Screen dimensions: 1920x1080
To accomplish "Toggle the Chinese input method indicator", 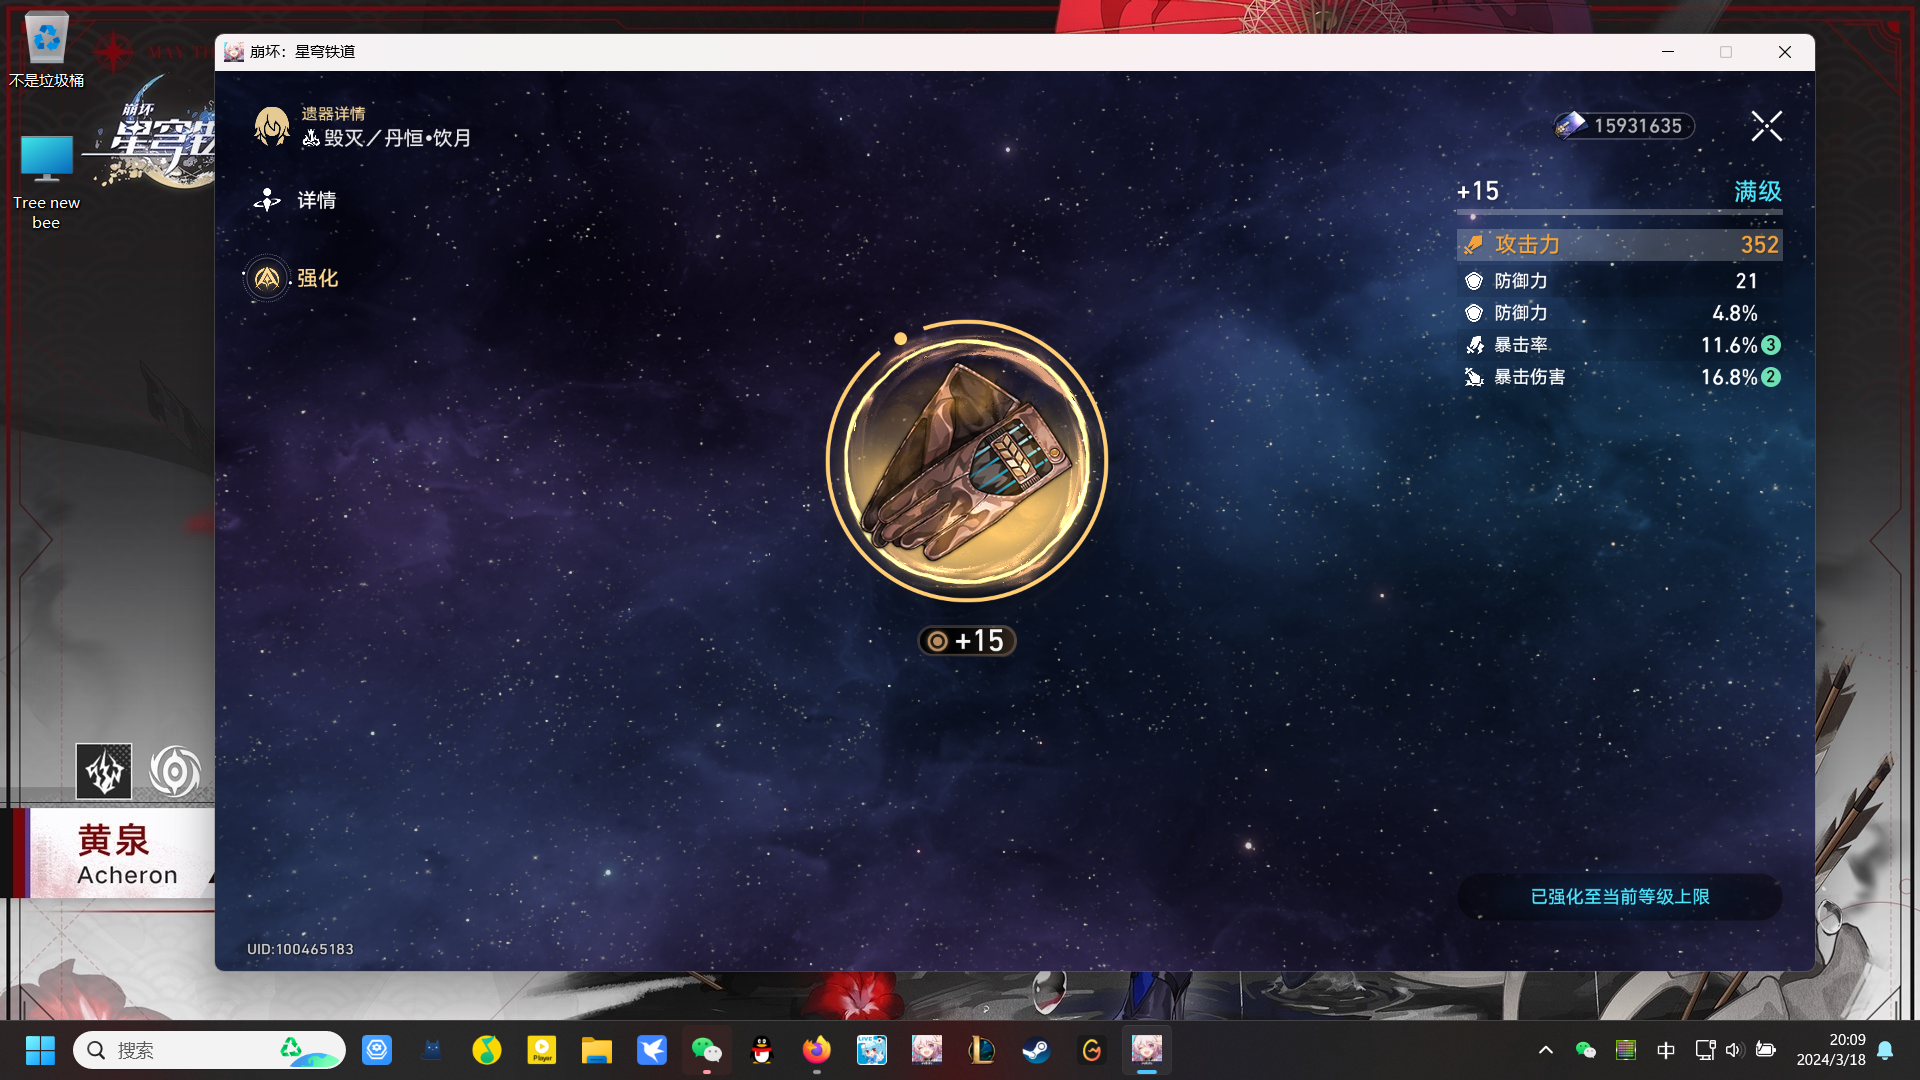I will click(x=1665, y=1050).
